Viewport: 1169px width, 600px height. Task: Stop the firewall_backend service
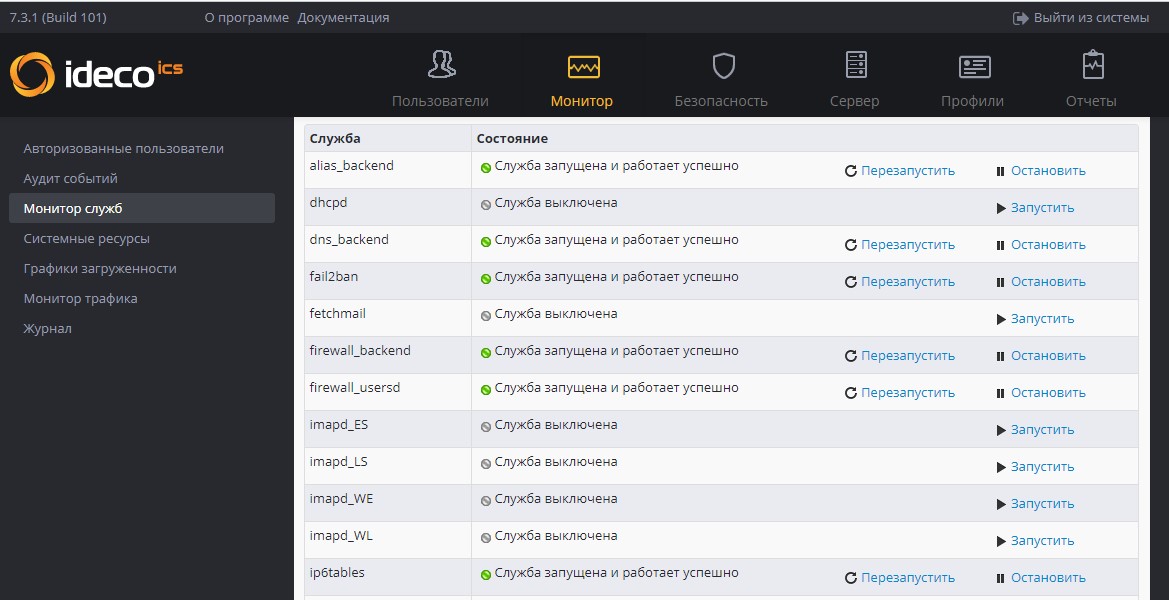[x=1047, y=356]
